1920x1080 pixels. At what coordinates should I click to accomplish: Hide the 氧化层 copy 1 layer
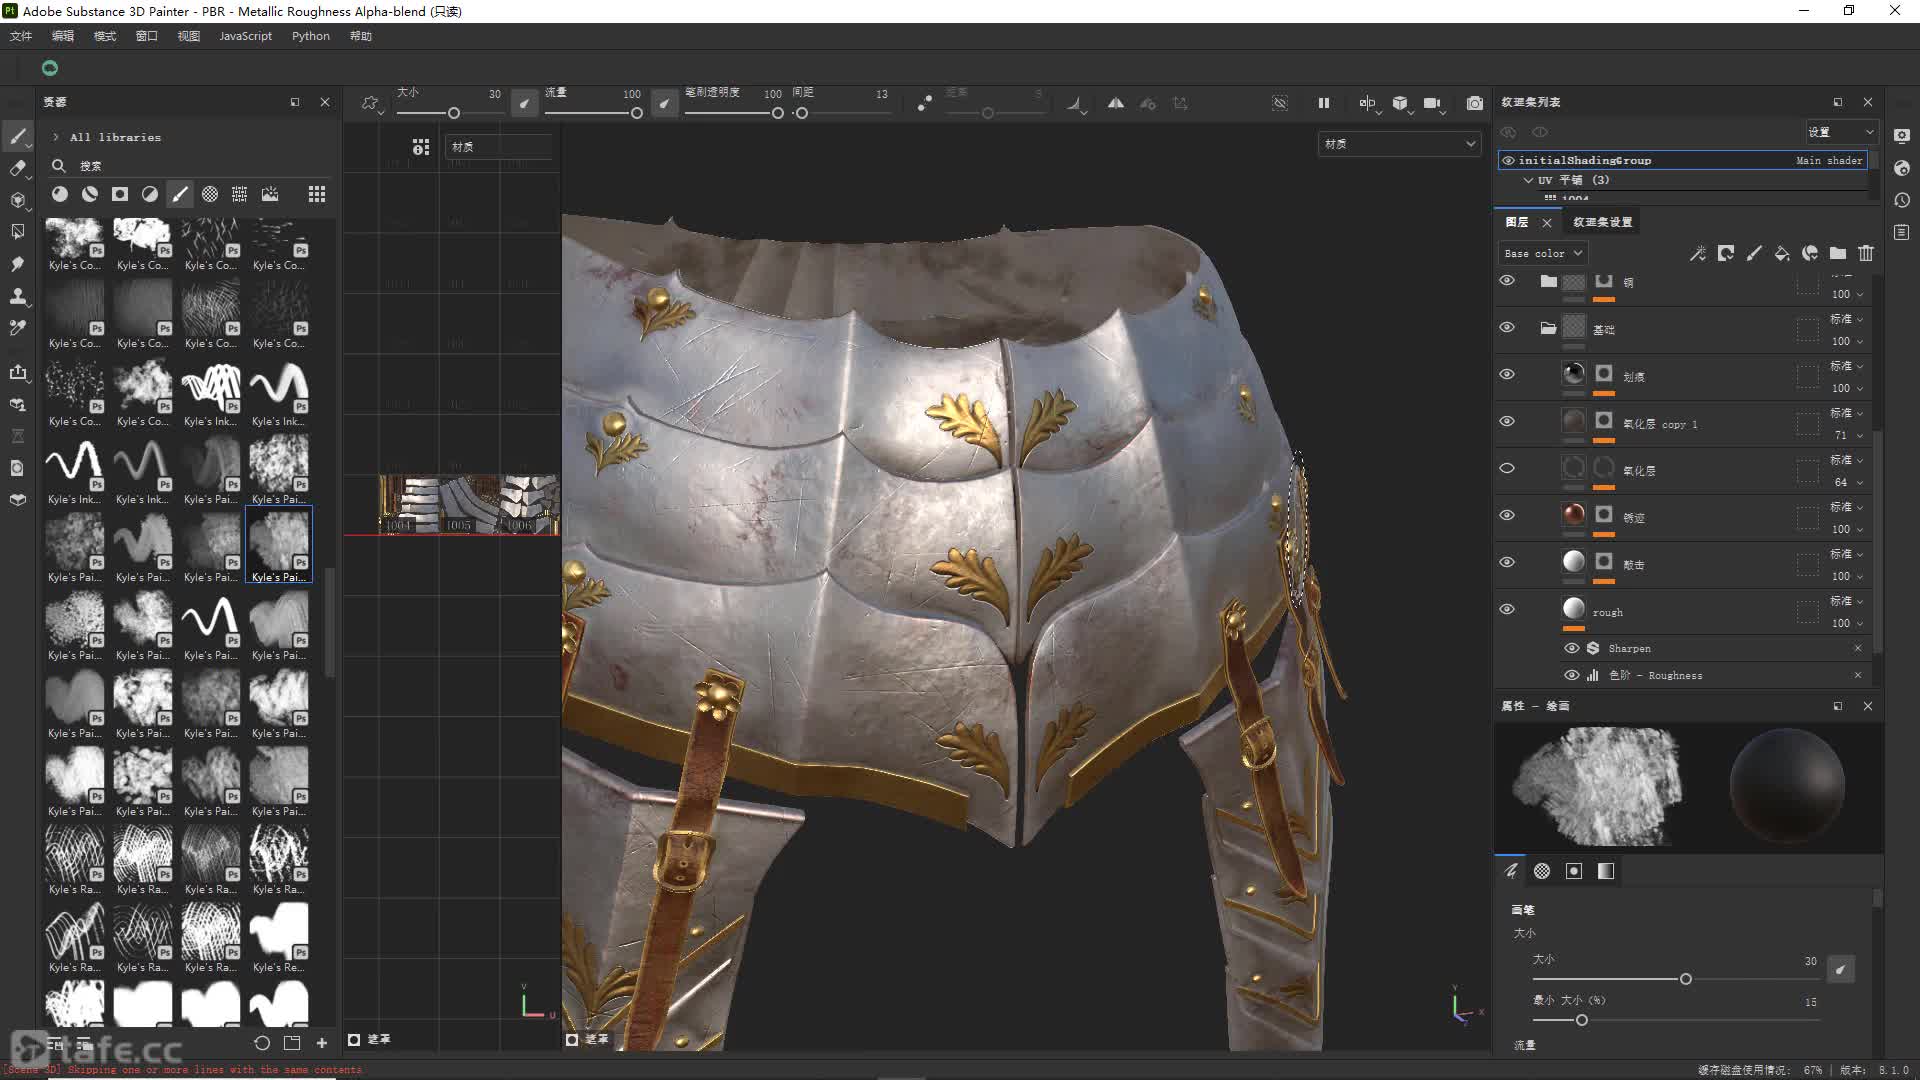tap(1507, 421)
